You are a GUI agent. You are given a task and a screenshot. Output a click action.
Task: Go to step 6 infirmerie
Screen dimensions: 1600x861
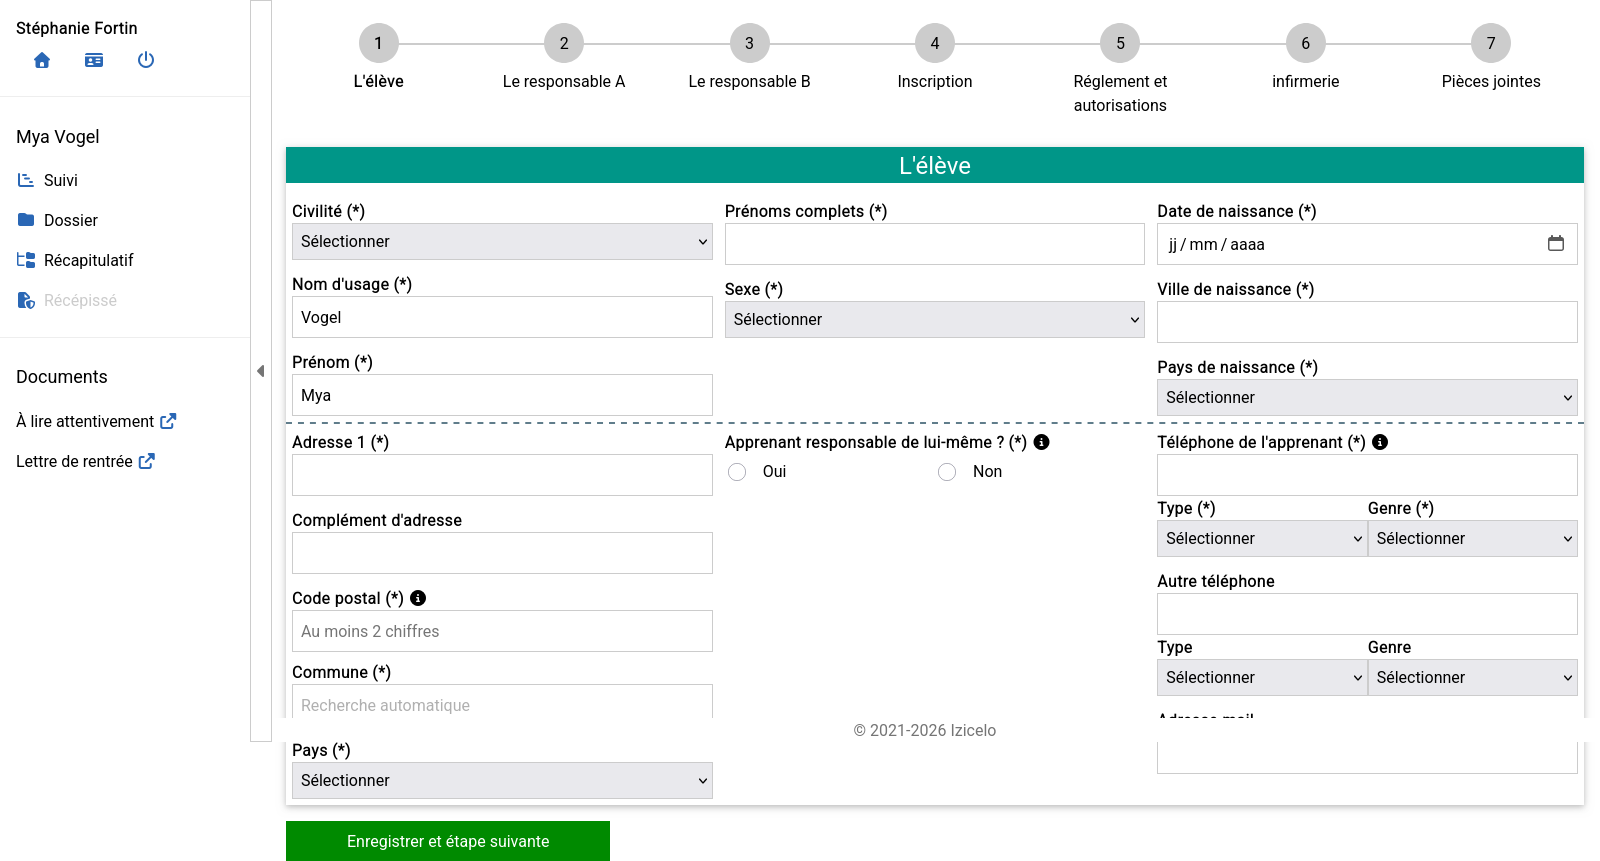click(x=1305, y=43)
